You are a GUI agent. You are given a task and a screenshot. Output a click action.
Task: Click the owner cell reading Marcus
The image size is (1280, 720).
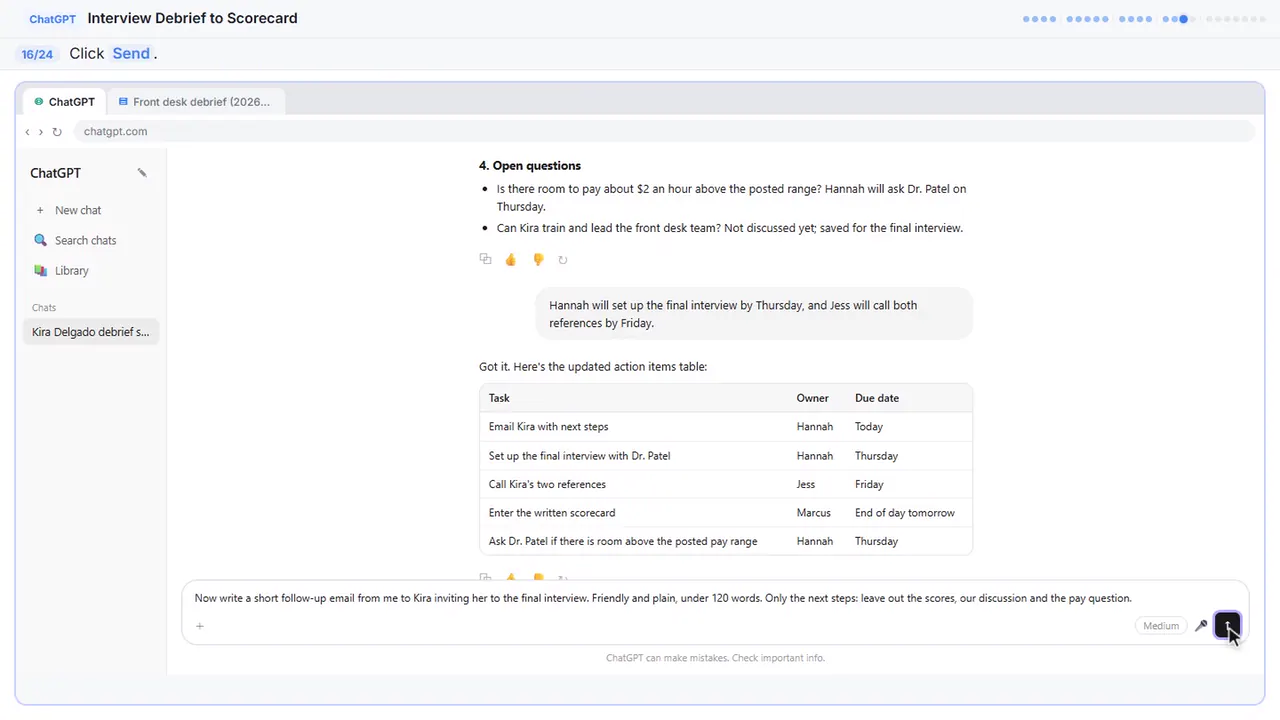tap(814, 513)
